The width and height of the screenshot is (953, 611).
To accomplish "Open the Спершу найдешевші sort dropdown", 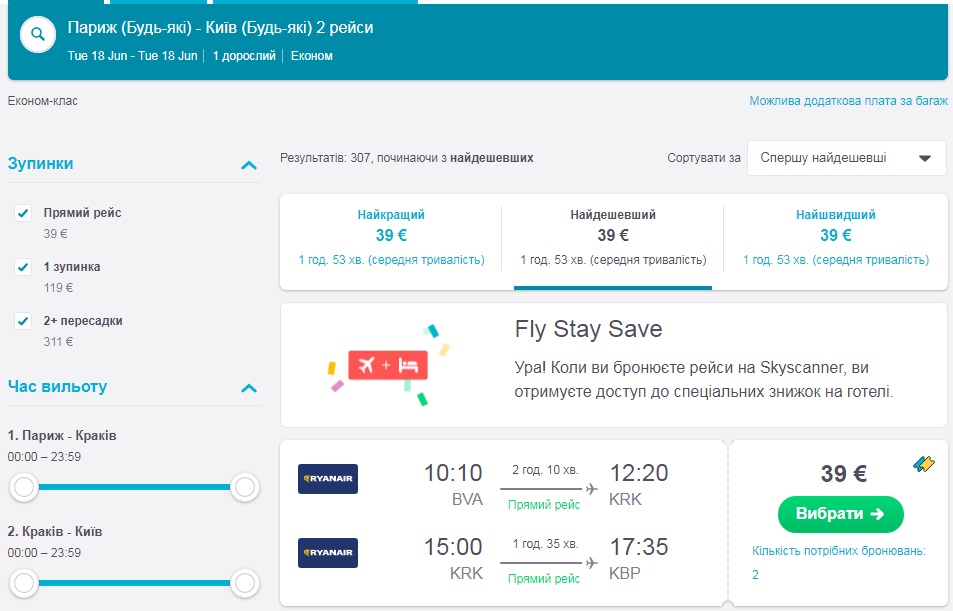I will tap(846, 158).
